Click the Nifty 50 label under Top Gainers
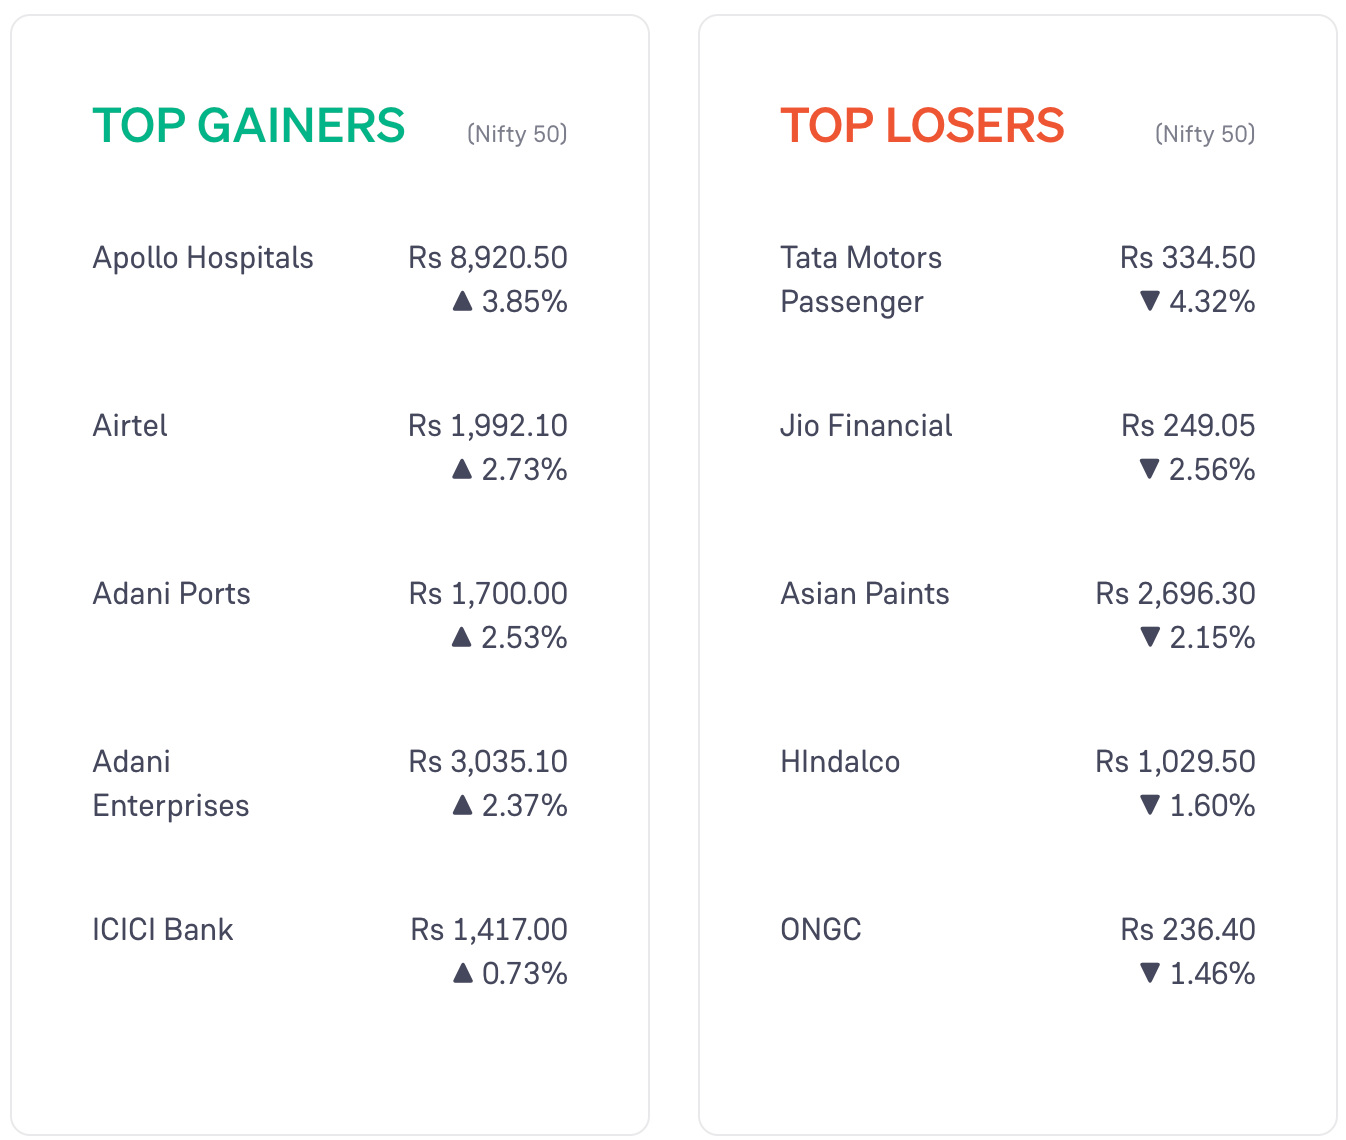The image size is (1346, 1140). point(517,134)
